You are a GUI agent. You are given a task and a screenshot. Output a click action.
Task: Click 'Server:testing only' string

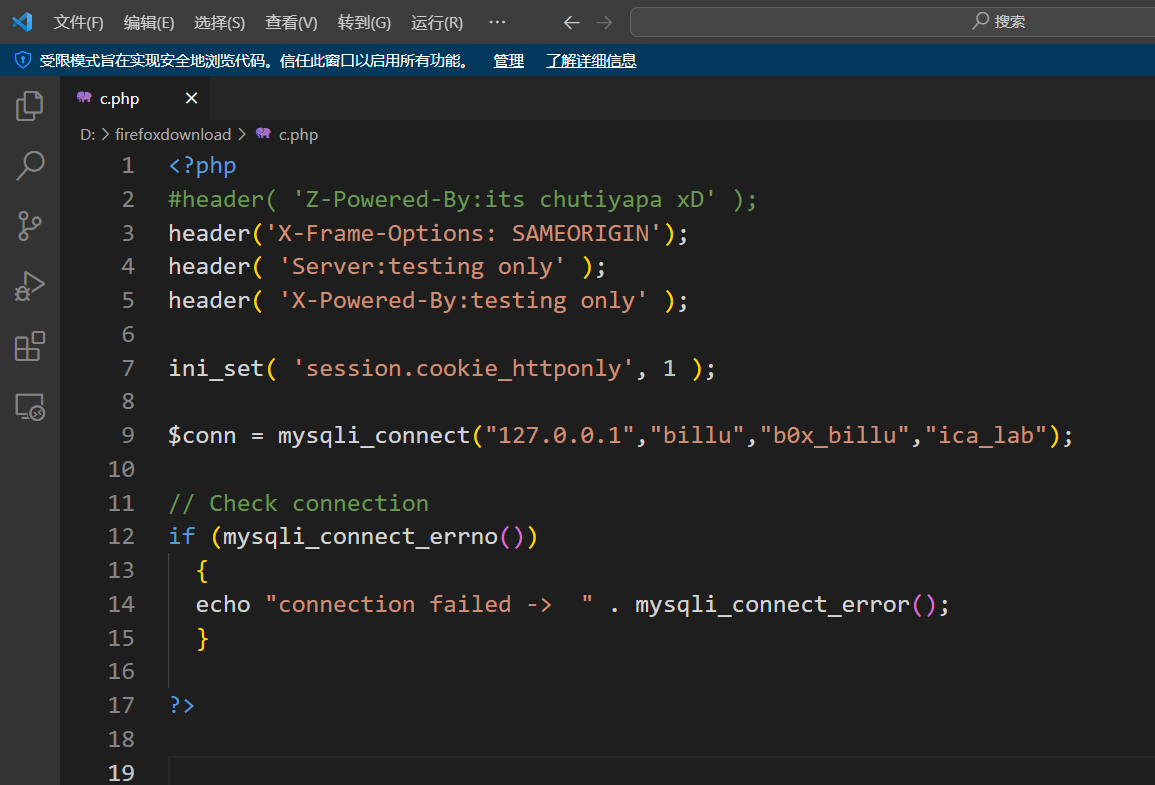[x=422, y=267]
